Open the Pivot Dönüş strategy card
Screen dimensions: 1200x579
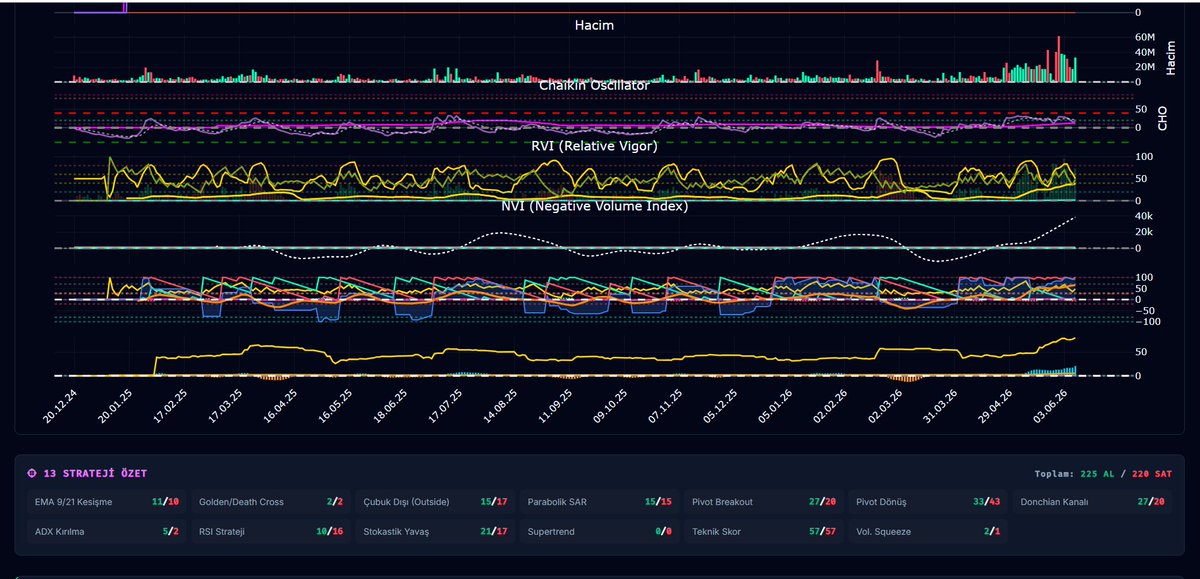929,502
